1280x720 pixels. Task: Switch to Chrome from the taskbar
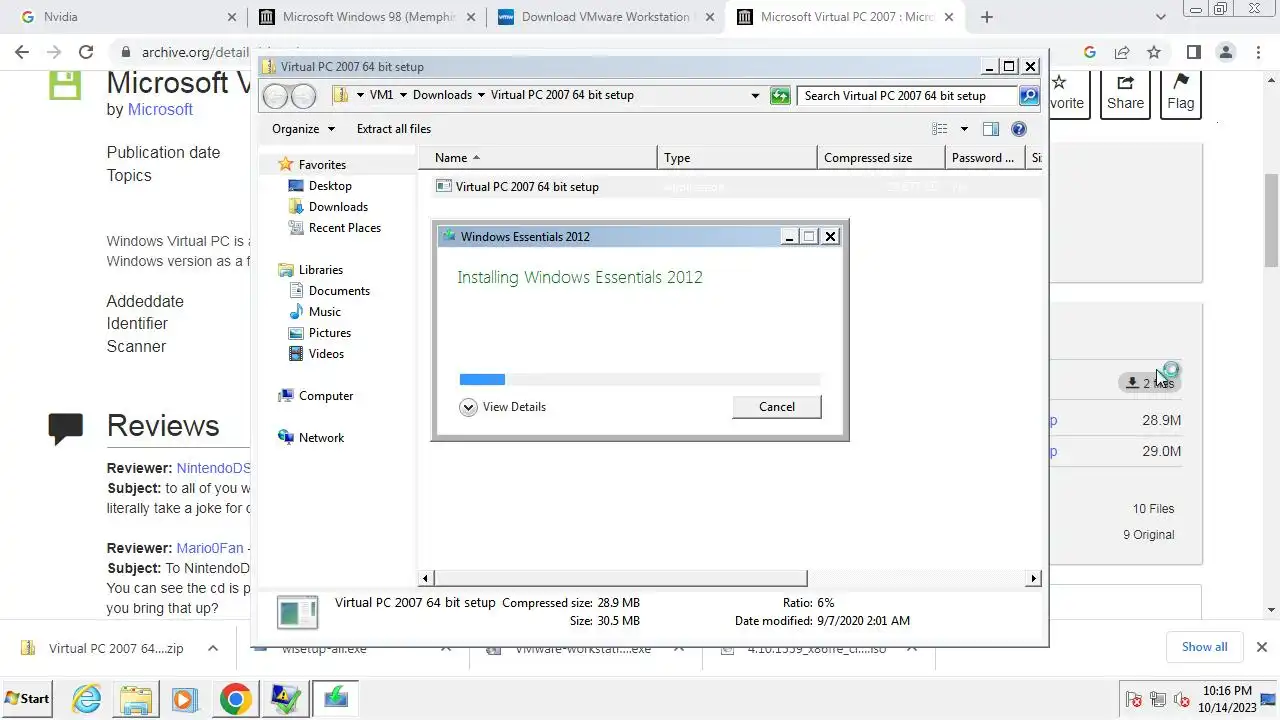pos(236,698)
